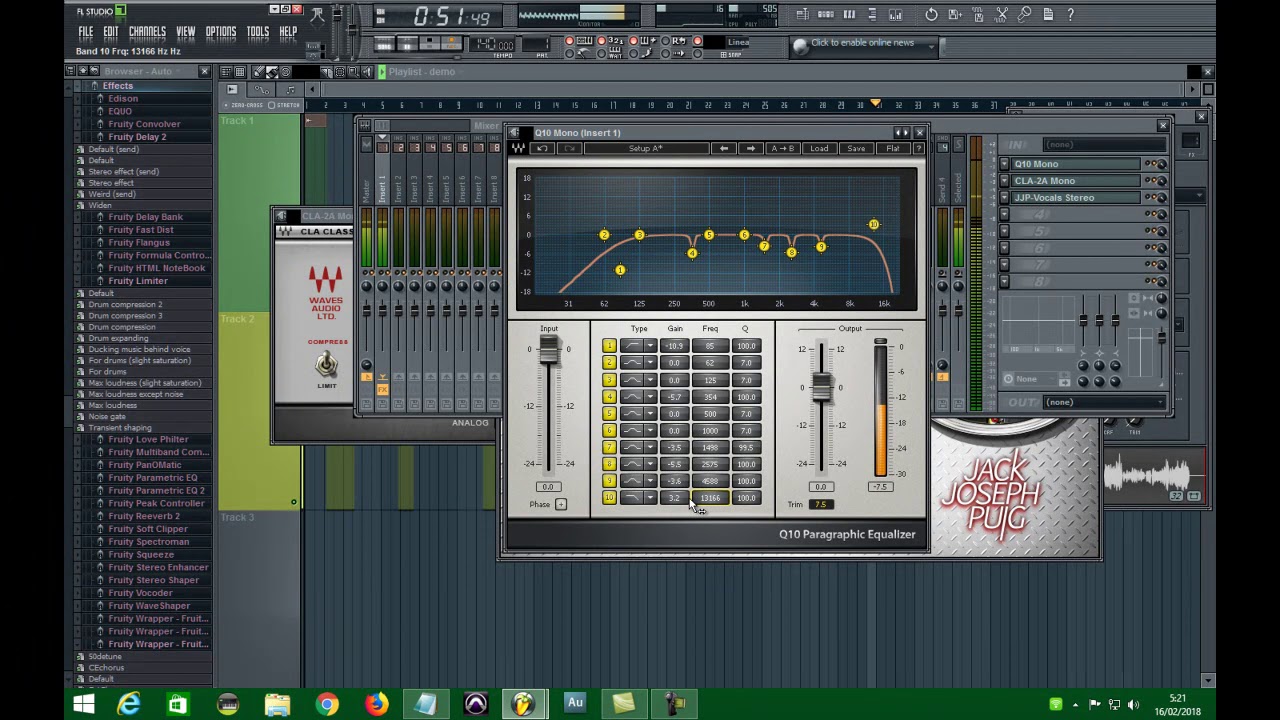Image resolution: width=1280 pixels, height=720 pixels.
Task: Select Q10 Mono effect slot in mixer
Action: coord(1075,164)
